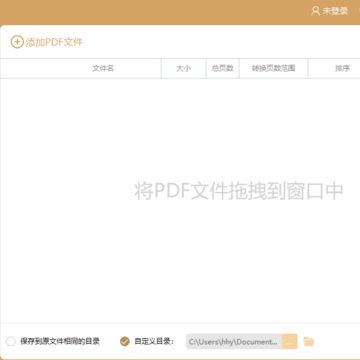The width and height of the screenshot is (360, 360).
Task: Click the 大小 column header
Action: (x=183, y=68)
